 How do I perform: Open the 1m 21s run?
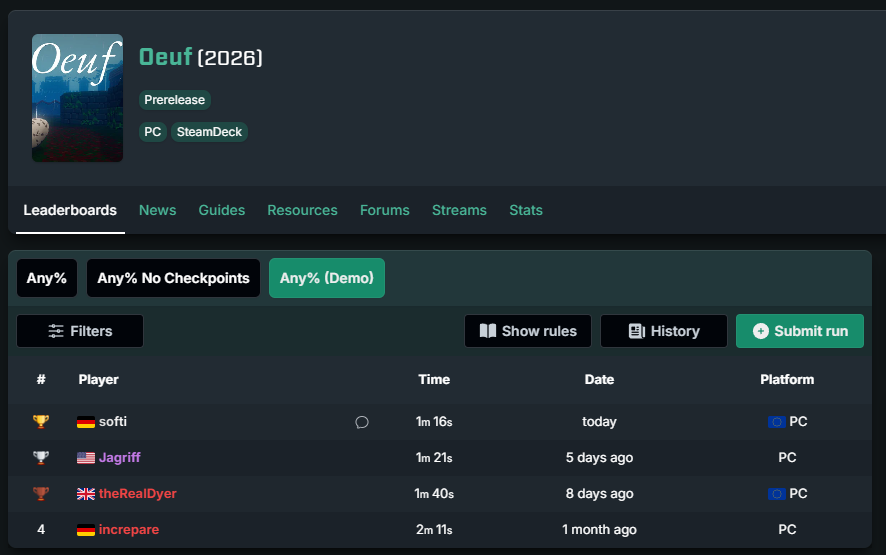[x=434, y=457]
